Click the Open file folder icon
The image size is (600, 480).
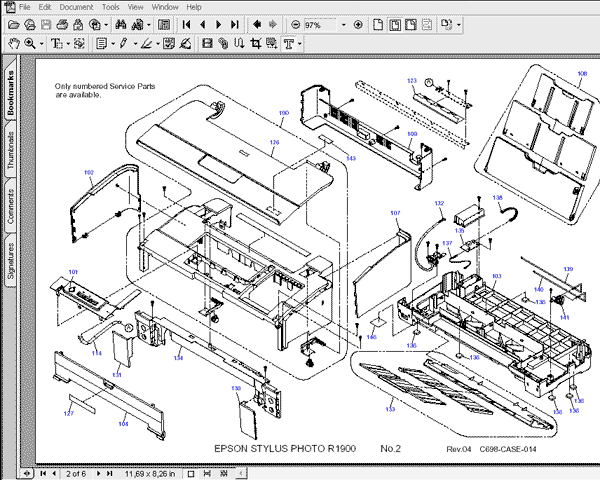13,25
